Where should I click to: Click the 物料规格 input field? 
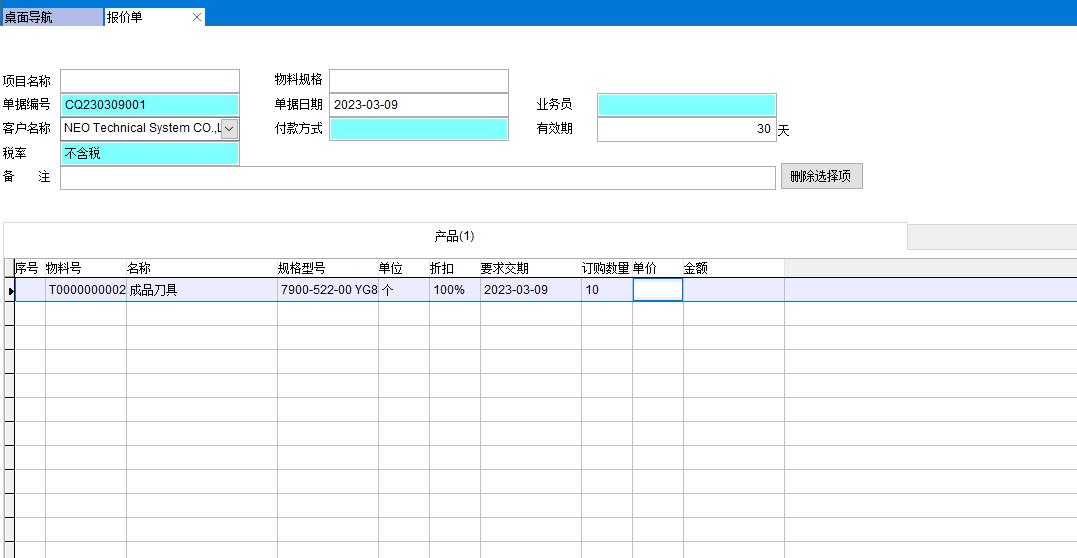coord(418,81)
